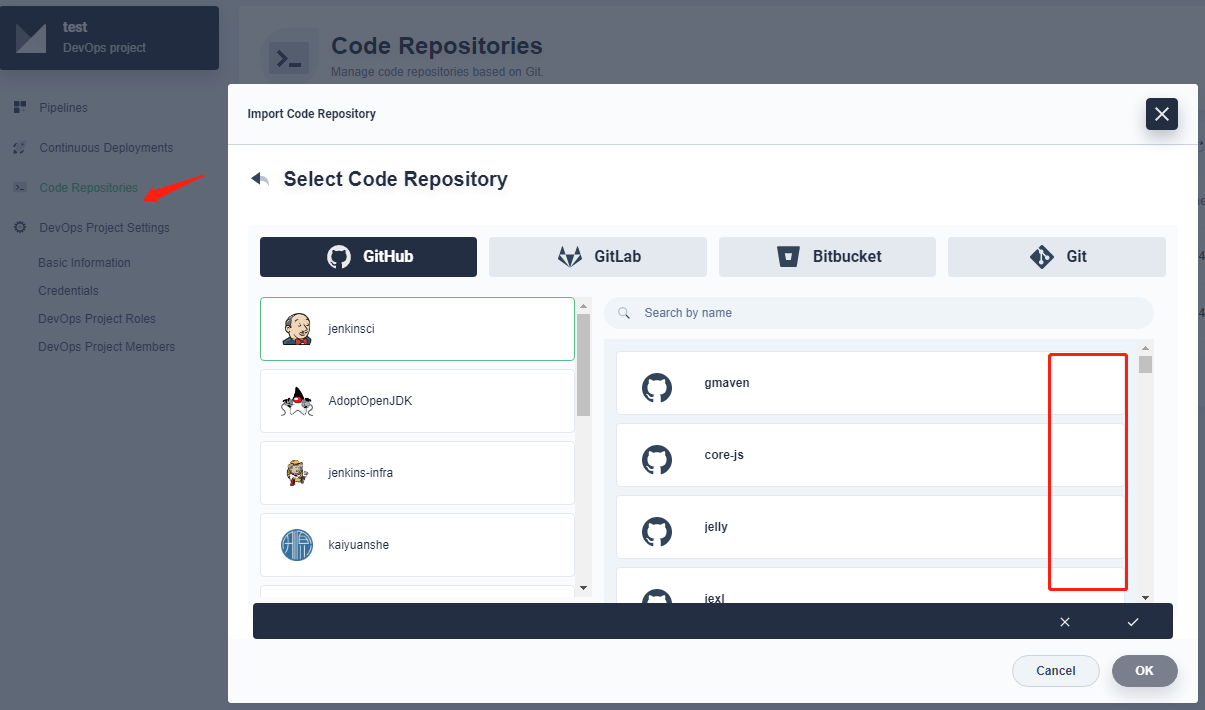Image resolution: width=1205 pixels, height=710 pixels.
Task: Click the Select Code Repository heading
Action: tap(396, 179)
